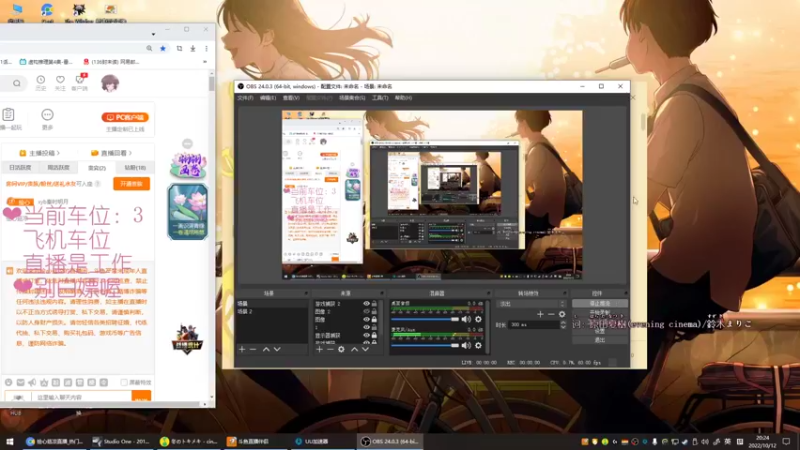Add a new source with the plus icon
The image size is (800, 450).
pos(319,349)
